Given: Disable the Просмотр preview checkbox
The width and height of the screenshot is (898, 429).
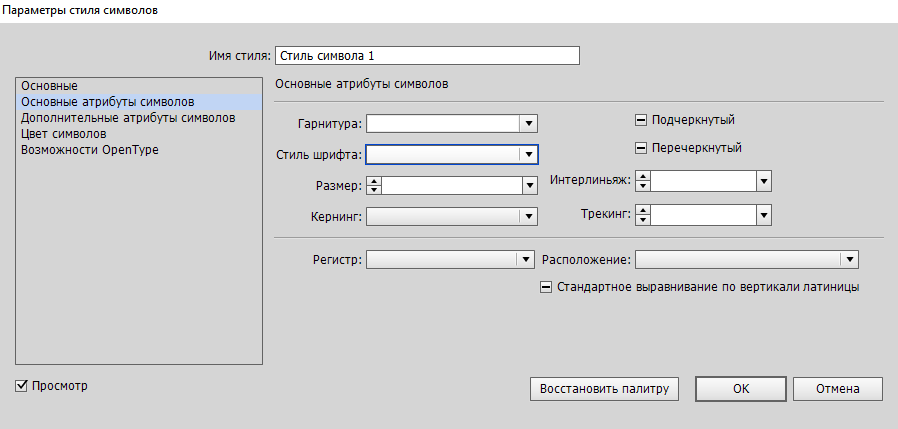Looking at the screenshot, I should click(22, 386).
